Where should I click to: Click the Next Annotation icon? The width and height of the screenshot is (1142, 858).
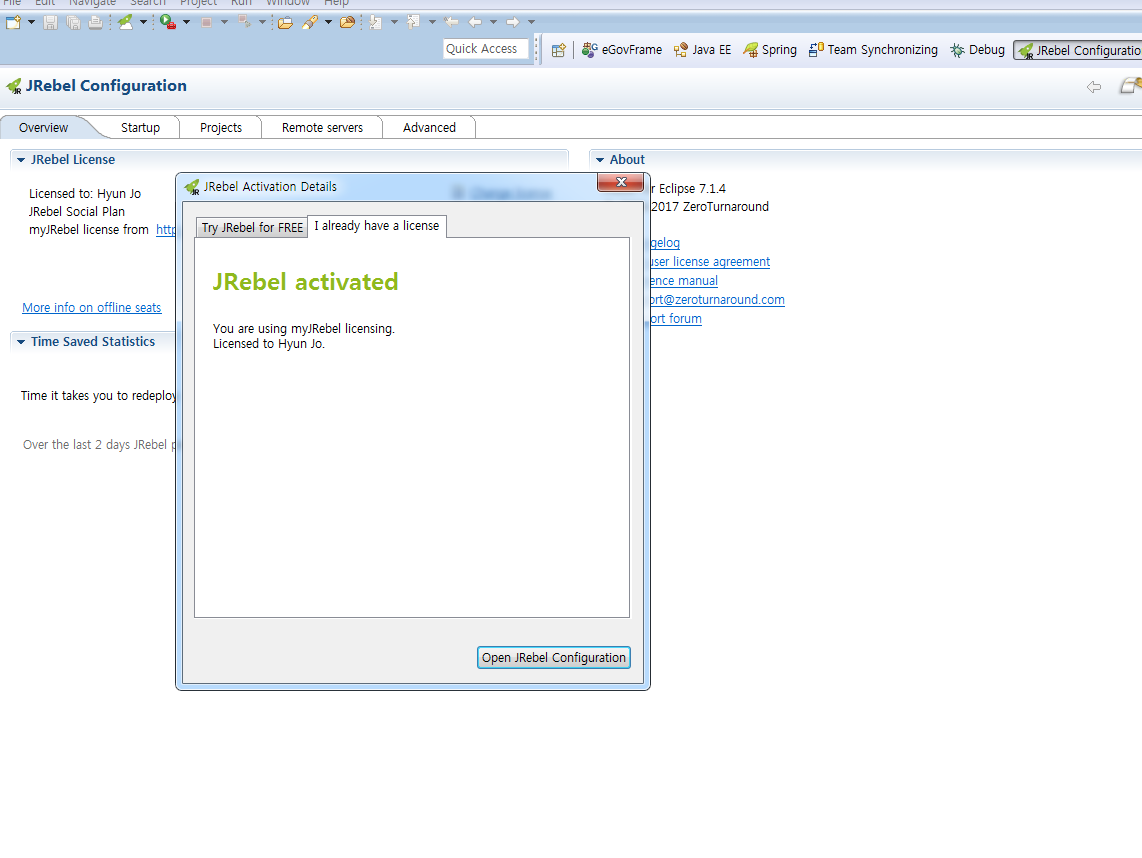click(376, 23)
